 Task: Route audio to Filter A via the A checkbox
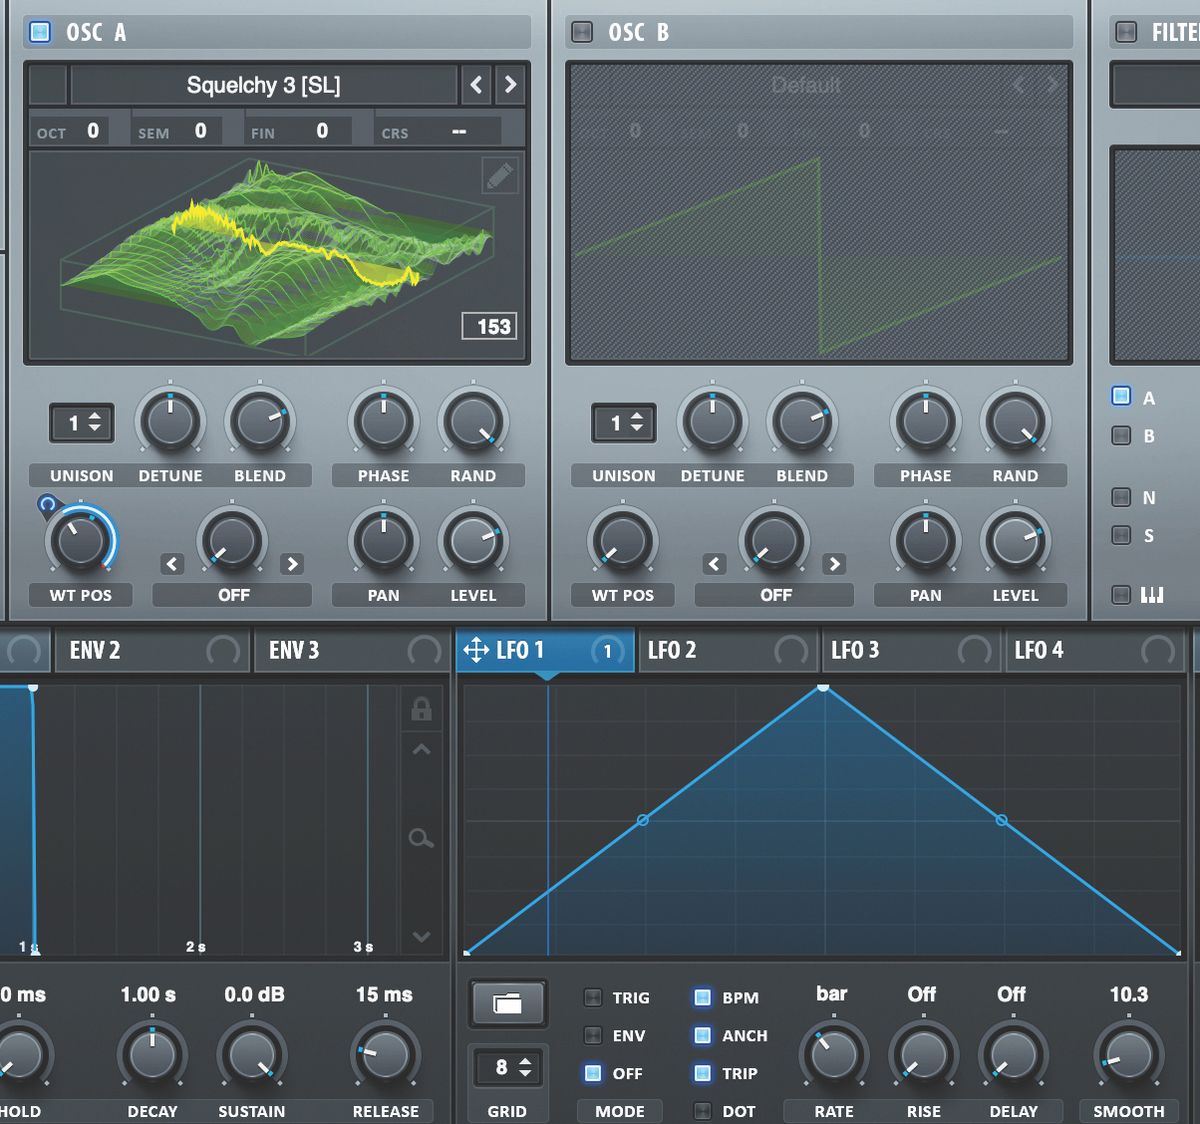[1121, 396]
